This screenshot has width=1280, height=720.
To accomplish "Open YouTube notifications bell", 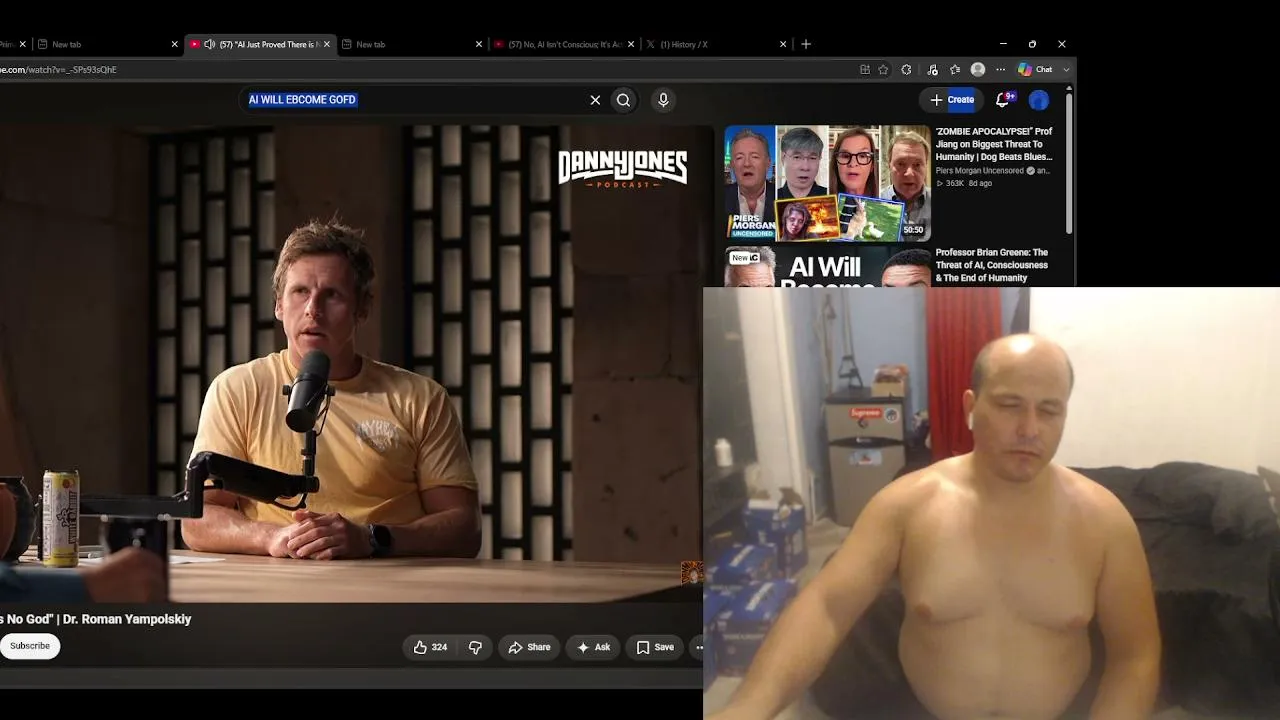I will 1004,99.
